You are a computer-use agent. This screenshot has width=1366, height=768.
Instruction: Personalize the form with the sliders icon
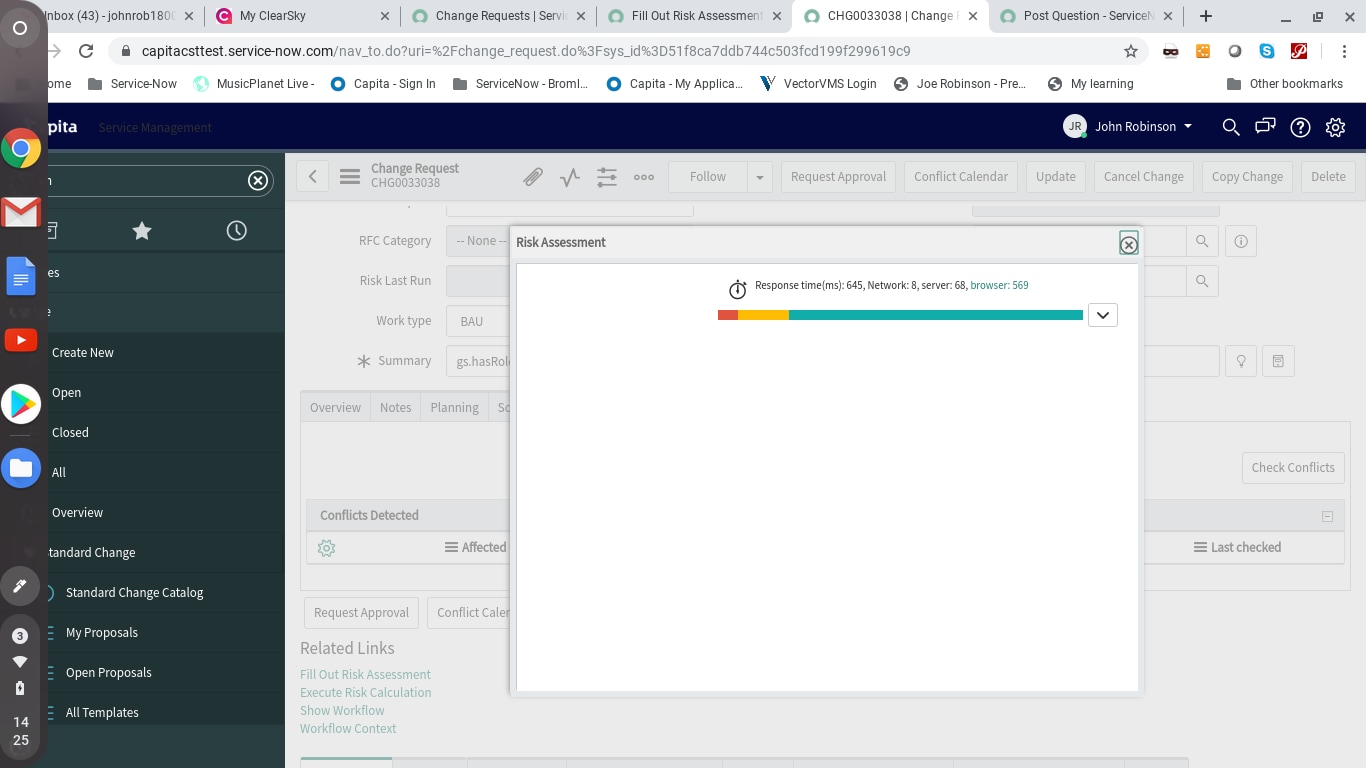(x=606, y=176)
